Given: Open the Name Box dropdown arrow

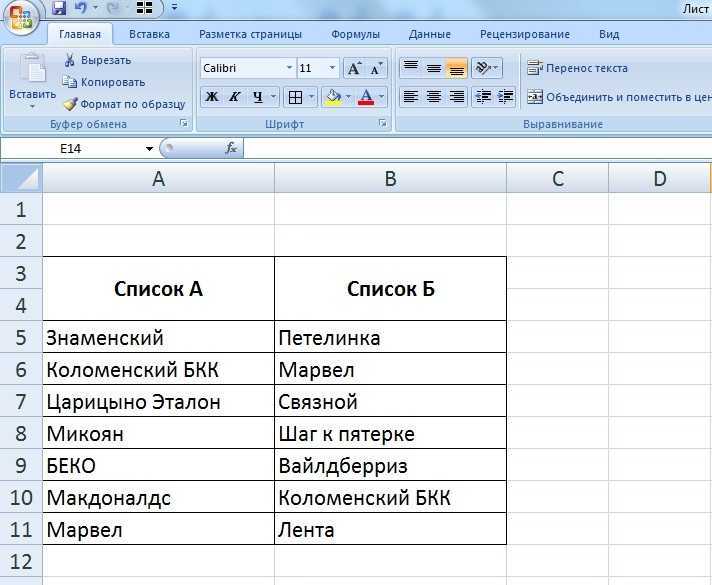Looking at the screenshot, I should (149, 149).
